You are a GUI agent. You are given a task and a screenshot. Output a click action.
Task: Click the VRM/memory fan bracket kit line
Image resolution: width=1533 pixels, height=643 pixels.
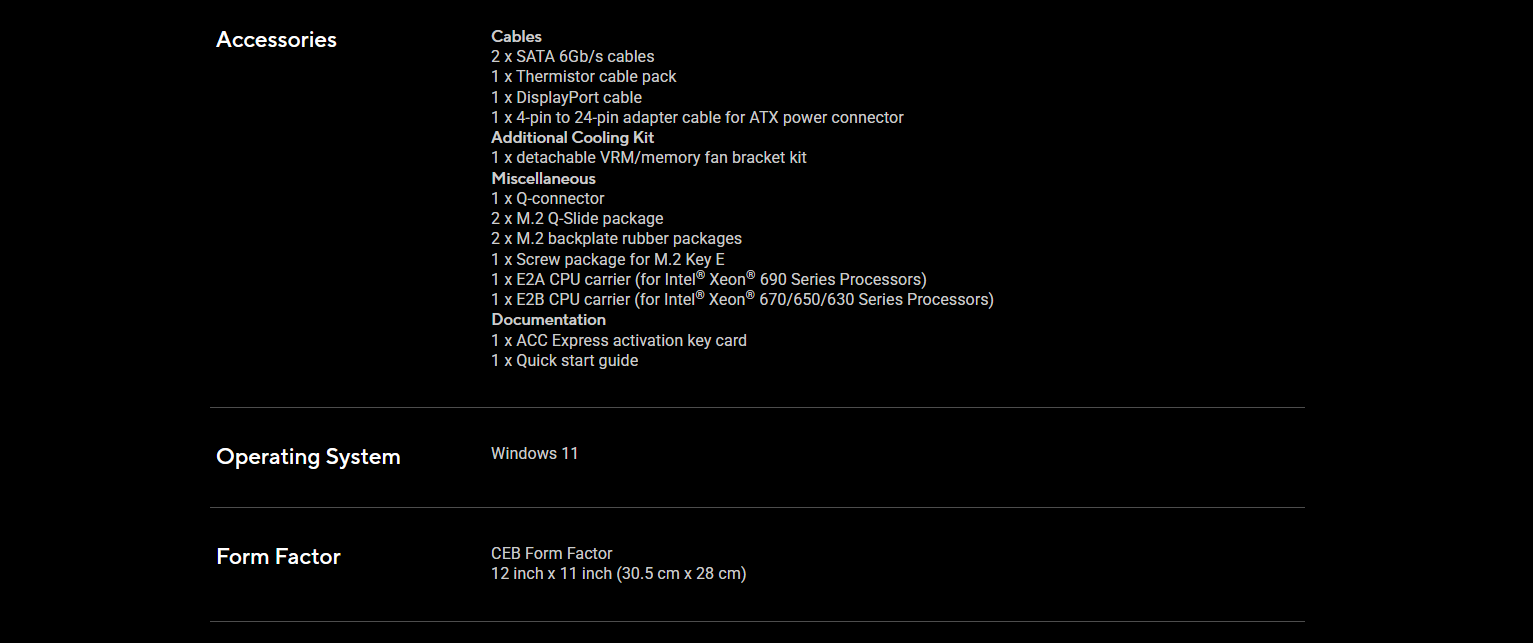point(649,158)
